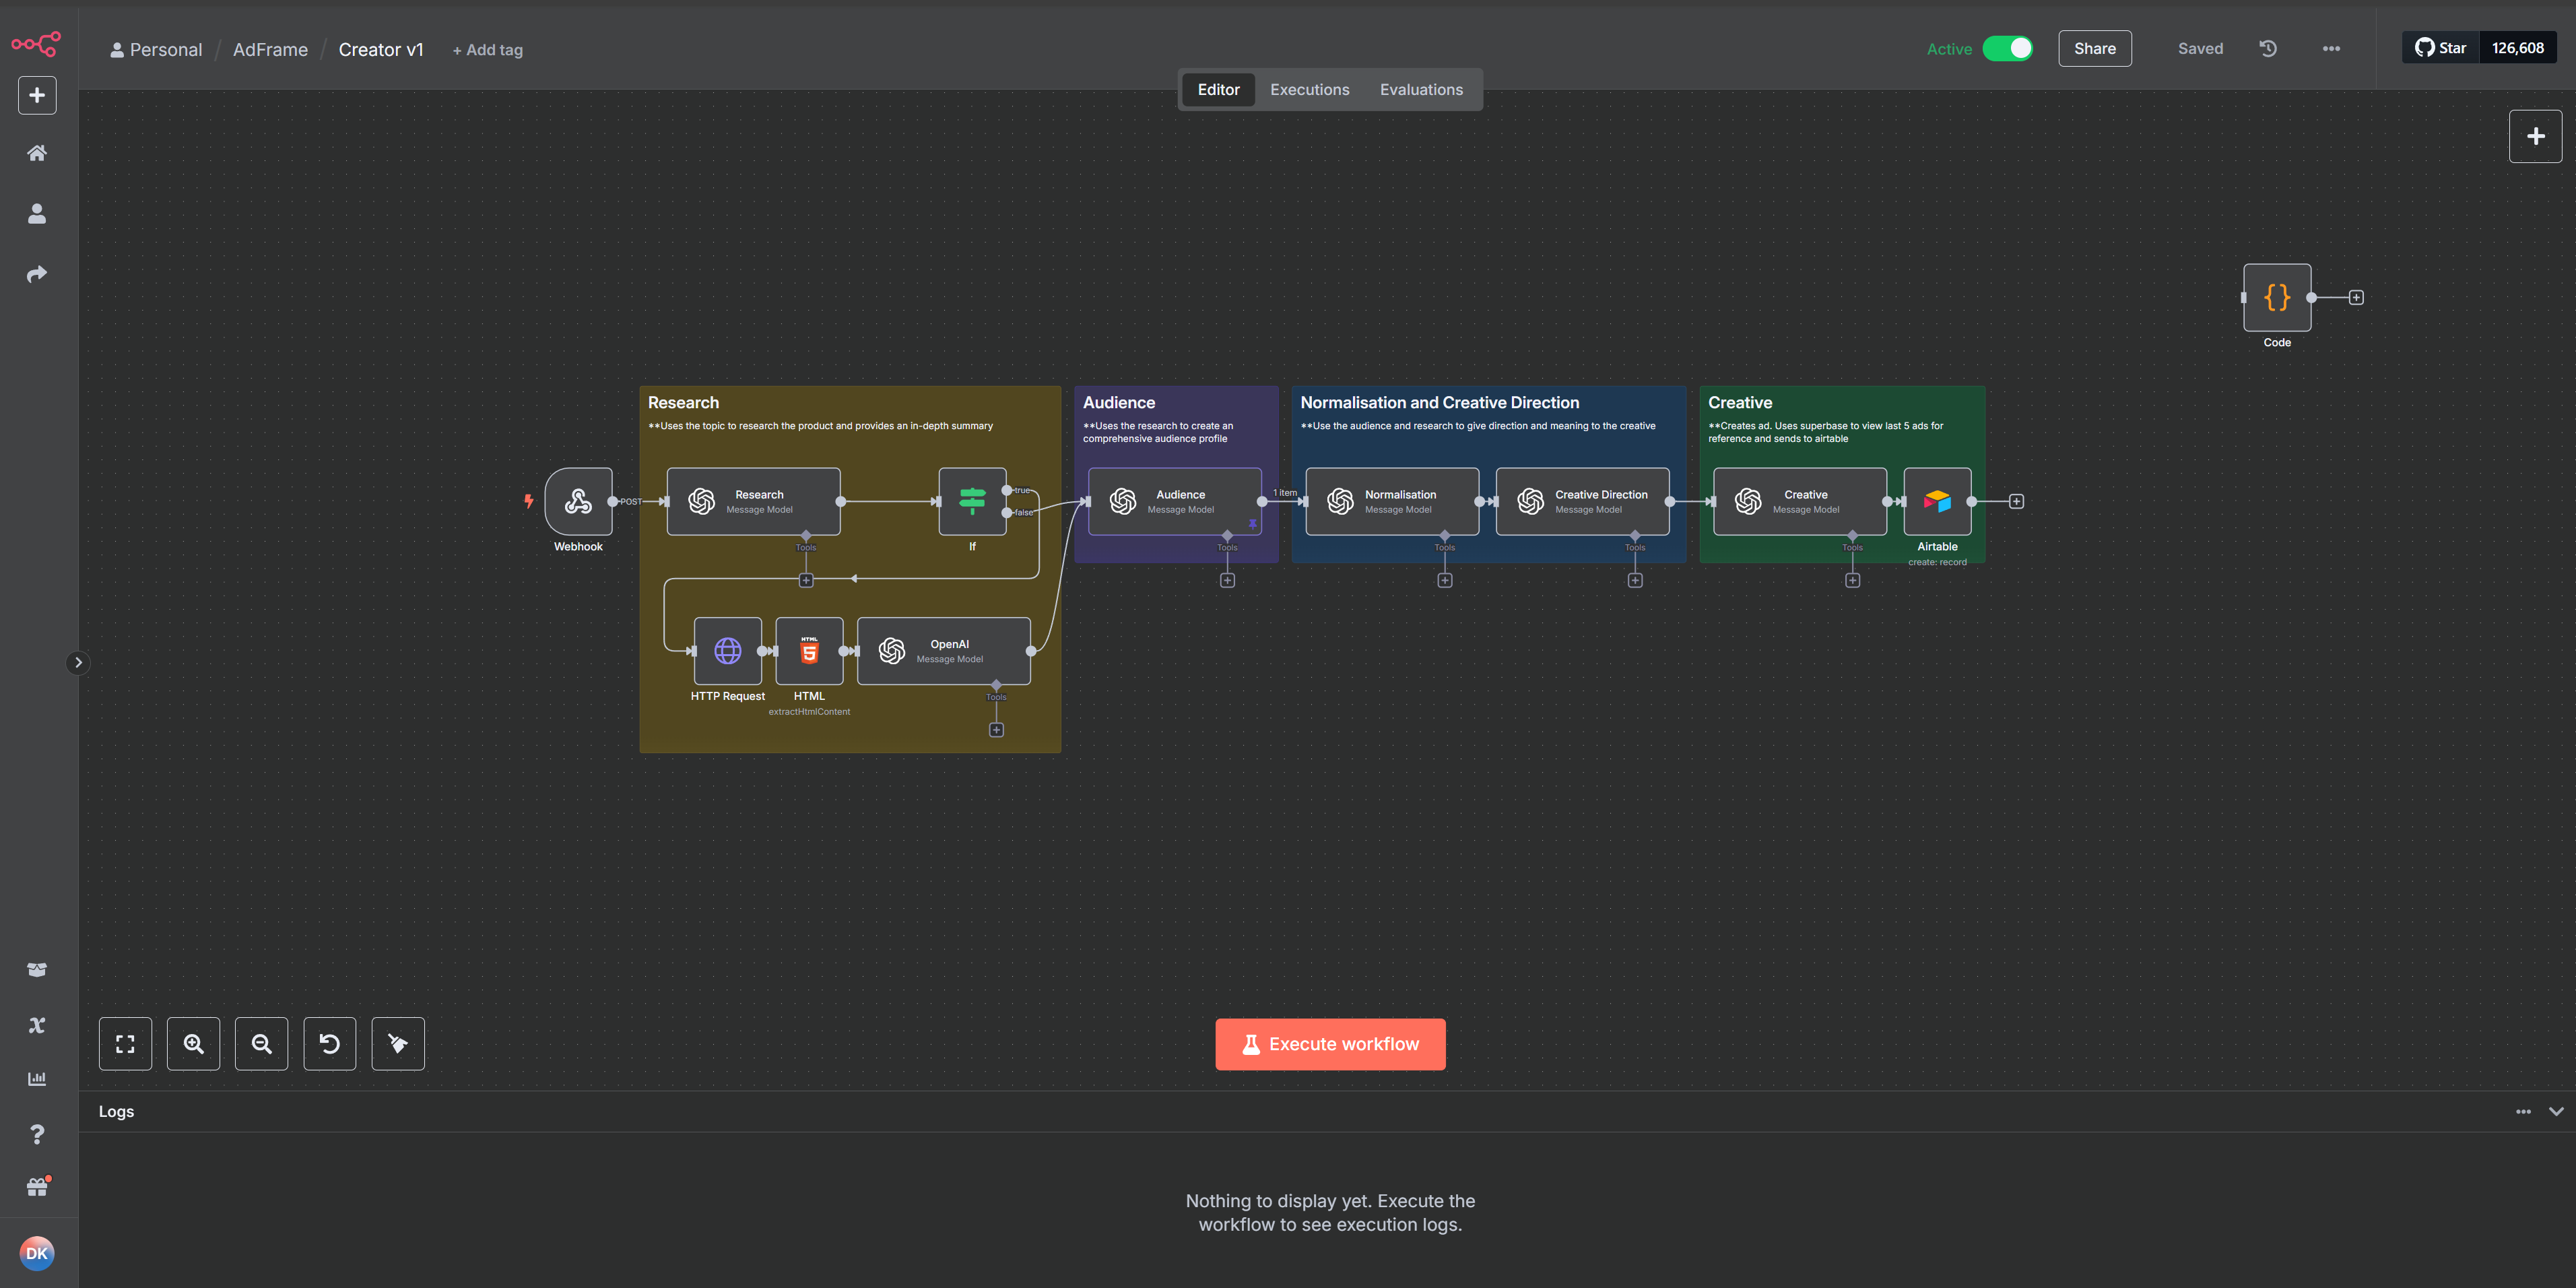Click the zoom to fit canvas button
2576x1288 pixels.
(125, 1044)
